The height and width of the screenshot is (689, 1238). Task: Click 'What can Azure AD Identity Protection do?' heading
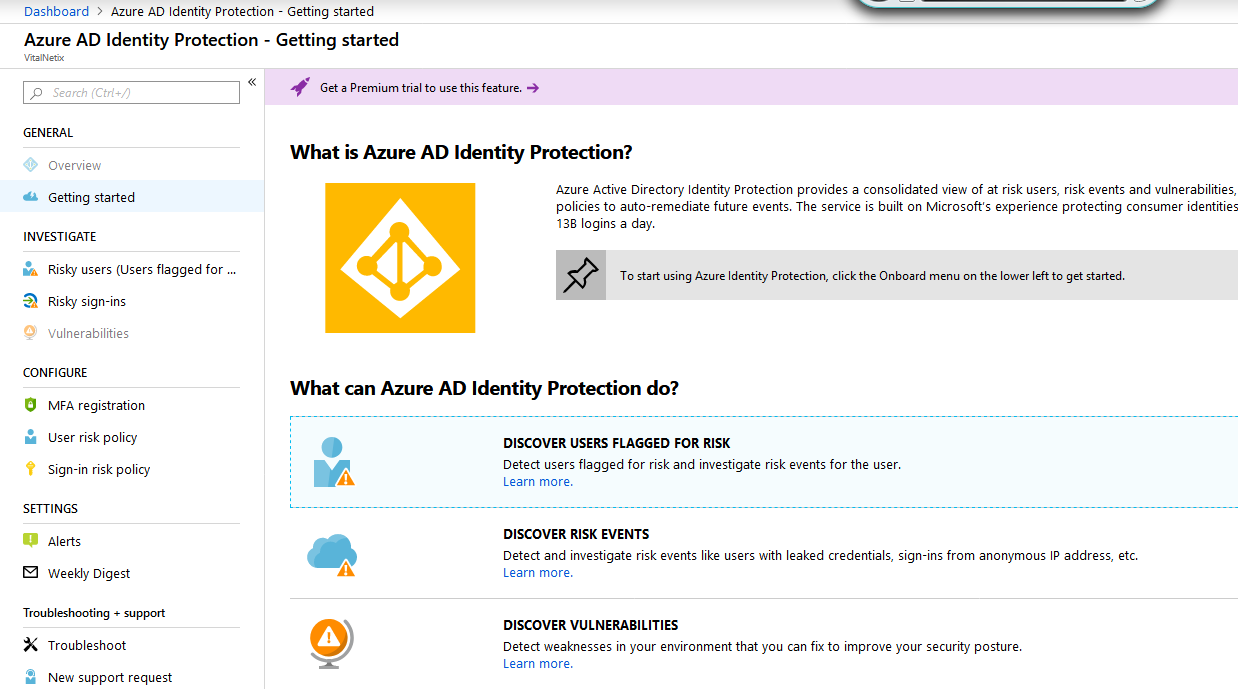point(484,389)
